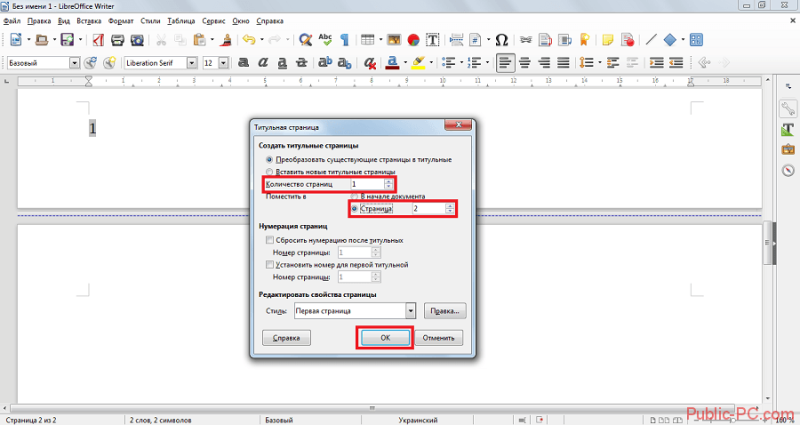Toggle formatting marks pilcrow icon

[345, 40]
